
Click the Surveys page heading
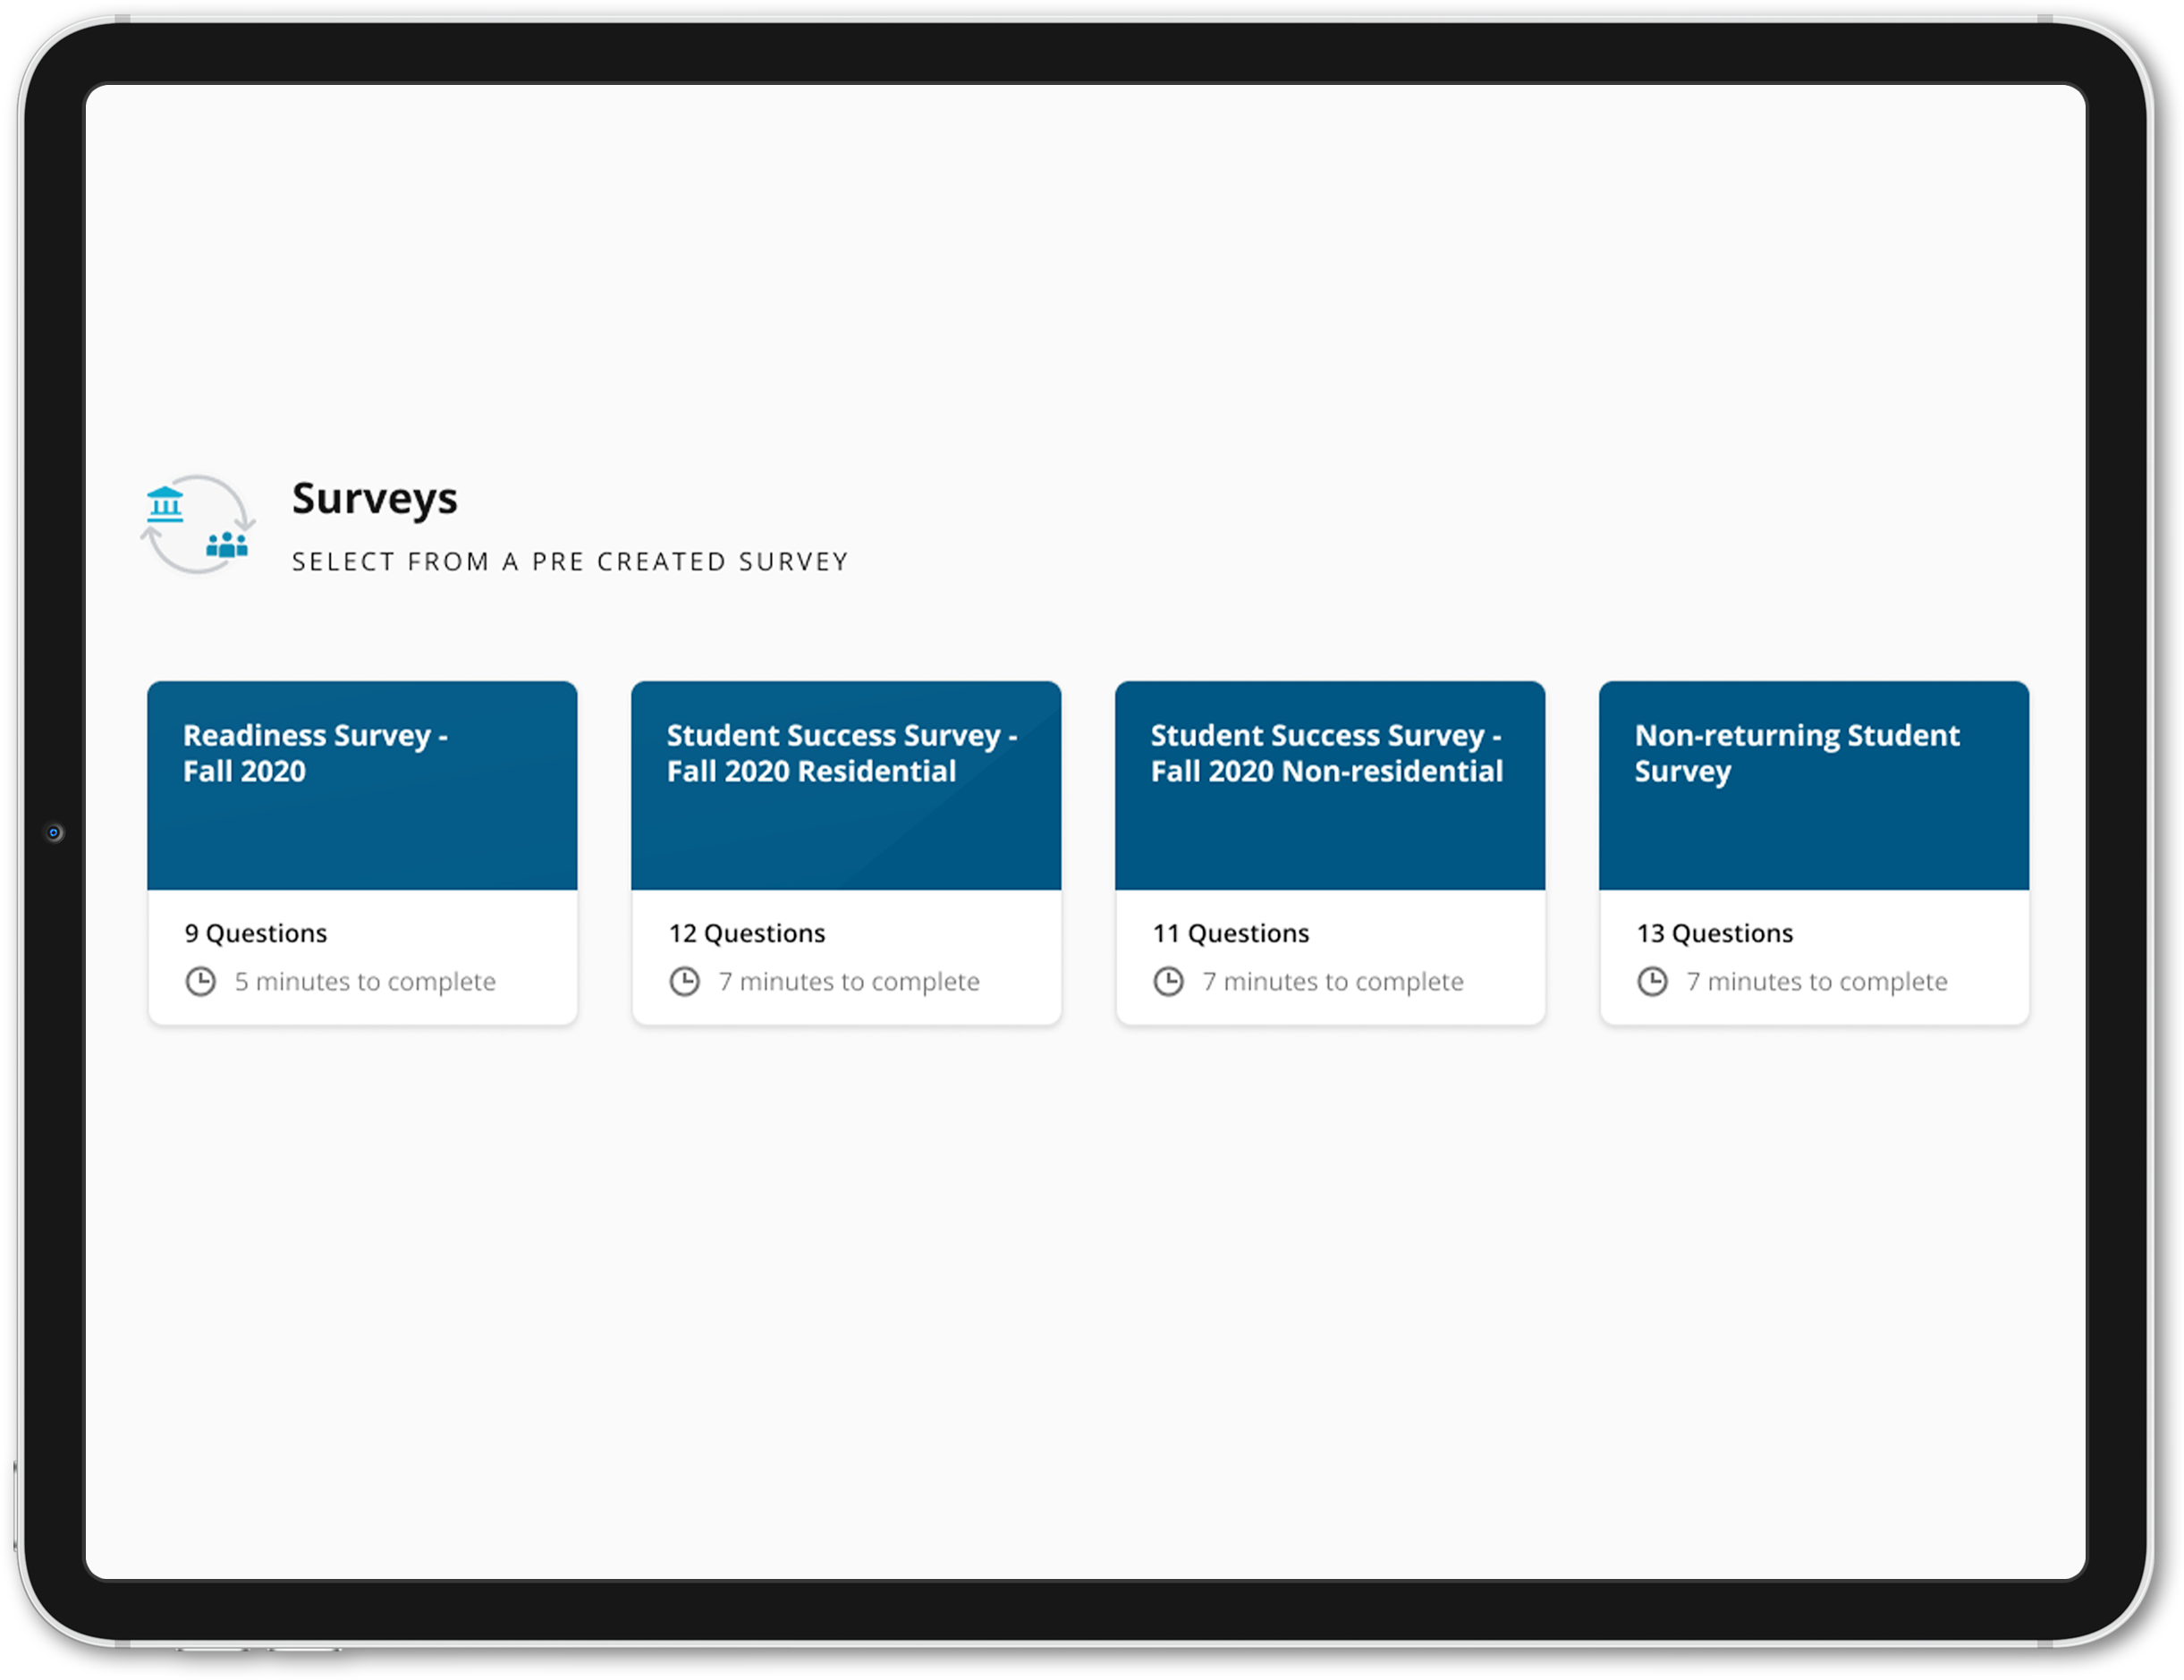[x=375, y=499]
